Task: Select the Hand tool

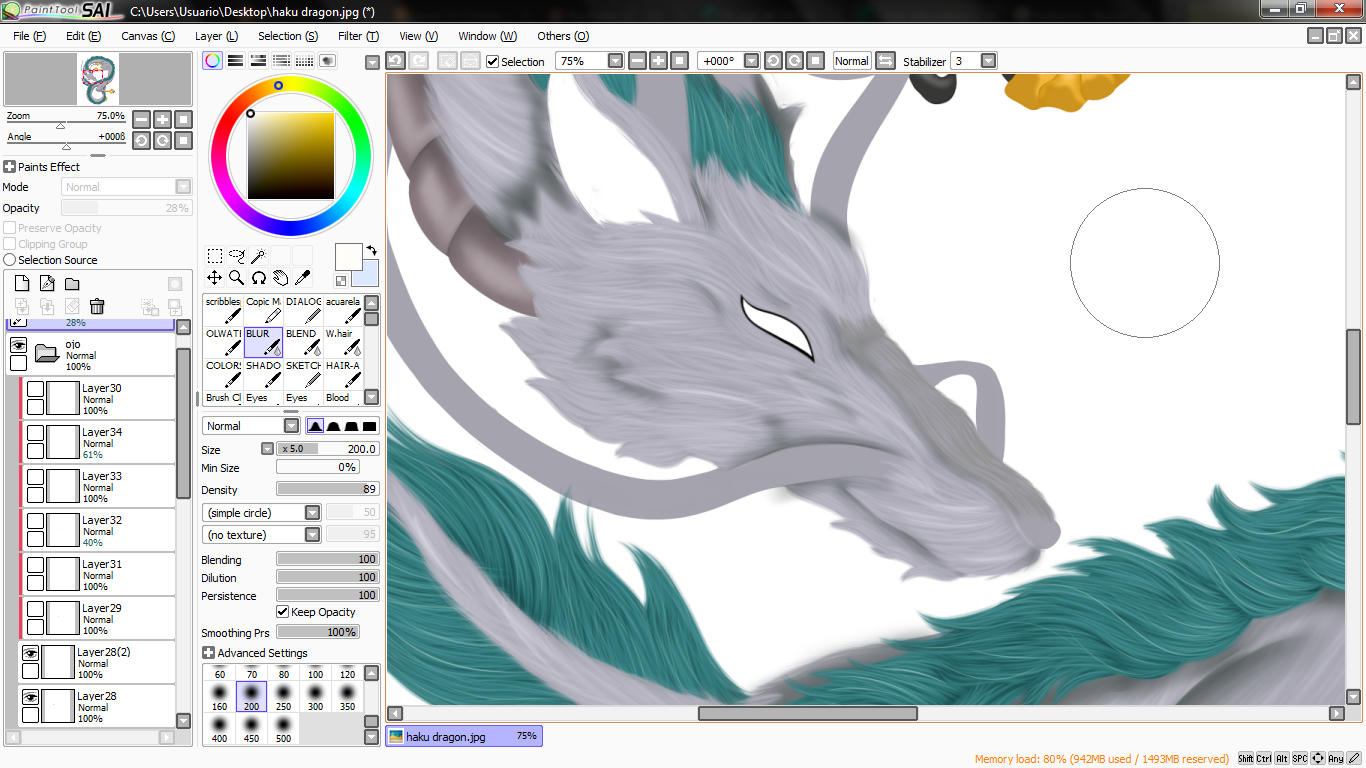Action: coord(280,277)
